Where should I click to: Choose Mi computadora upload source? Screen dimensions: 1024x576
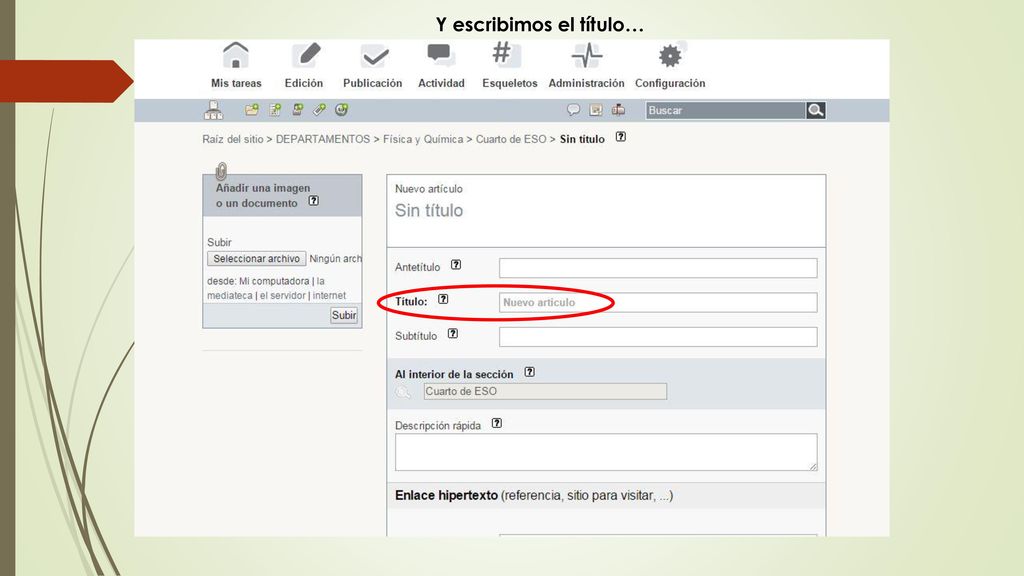274,281
